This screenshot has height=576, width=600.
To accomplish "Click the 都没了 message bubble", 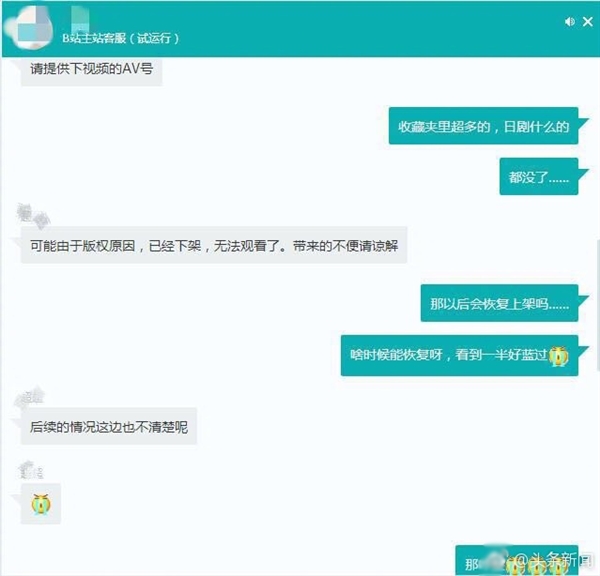I will coord(539,176).
